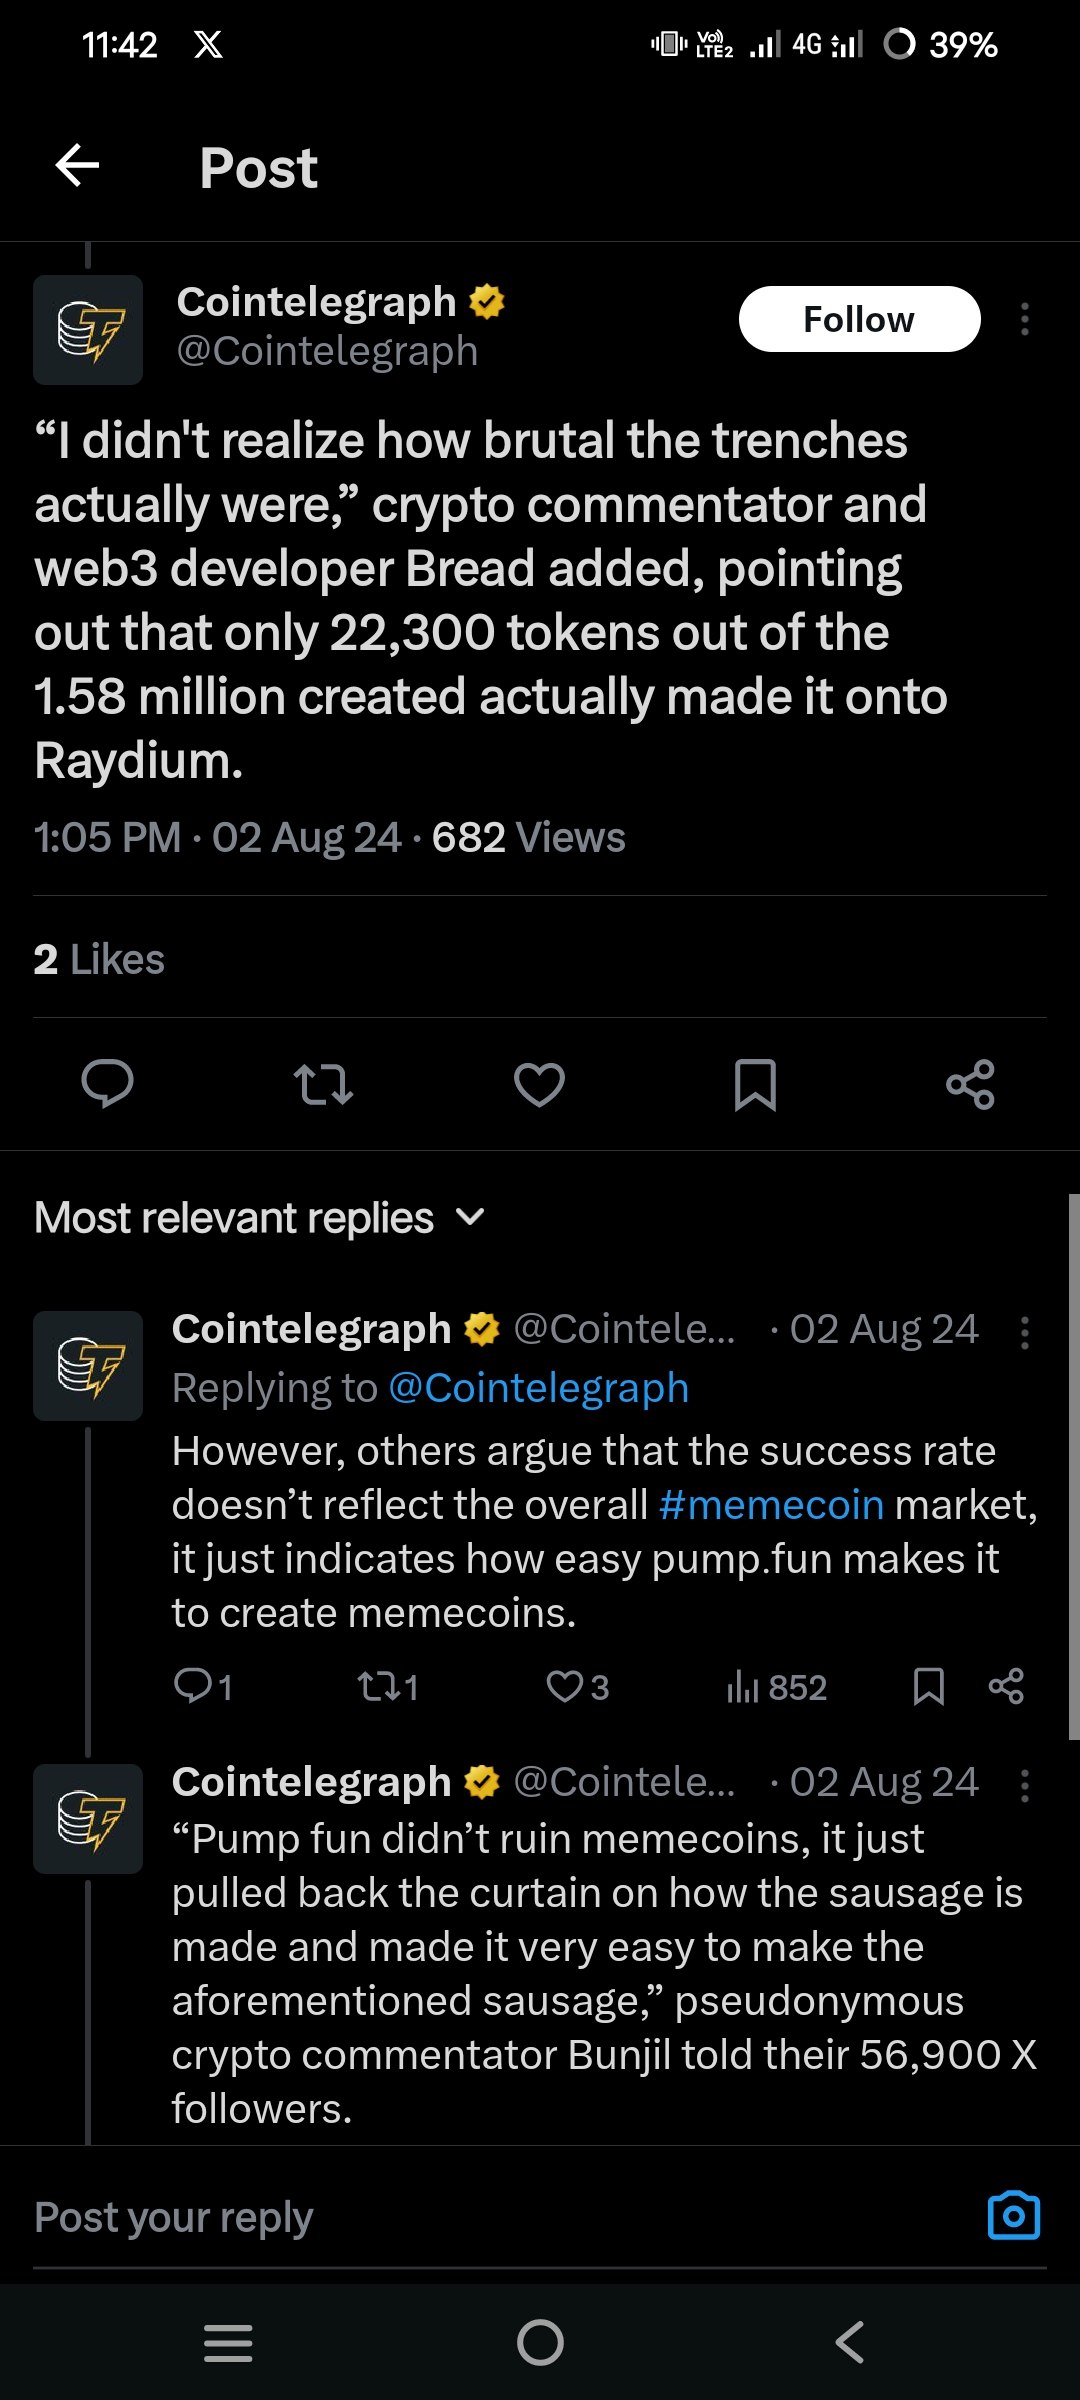
Task: Tap the back arrow next to Post
Action: click(x=77, y=166)
